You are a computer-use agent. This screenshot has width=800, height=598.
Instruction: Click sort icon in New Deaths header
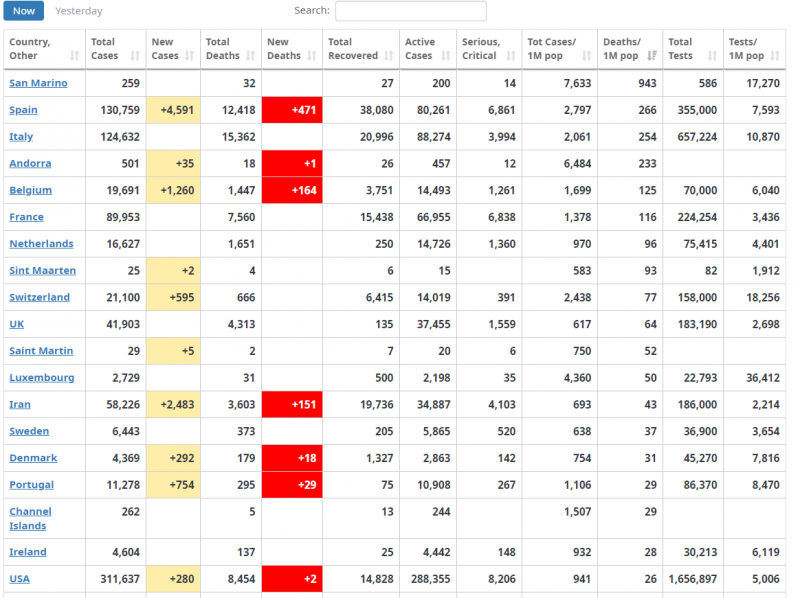point(311,56)
